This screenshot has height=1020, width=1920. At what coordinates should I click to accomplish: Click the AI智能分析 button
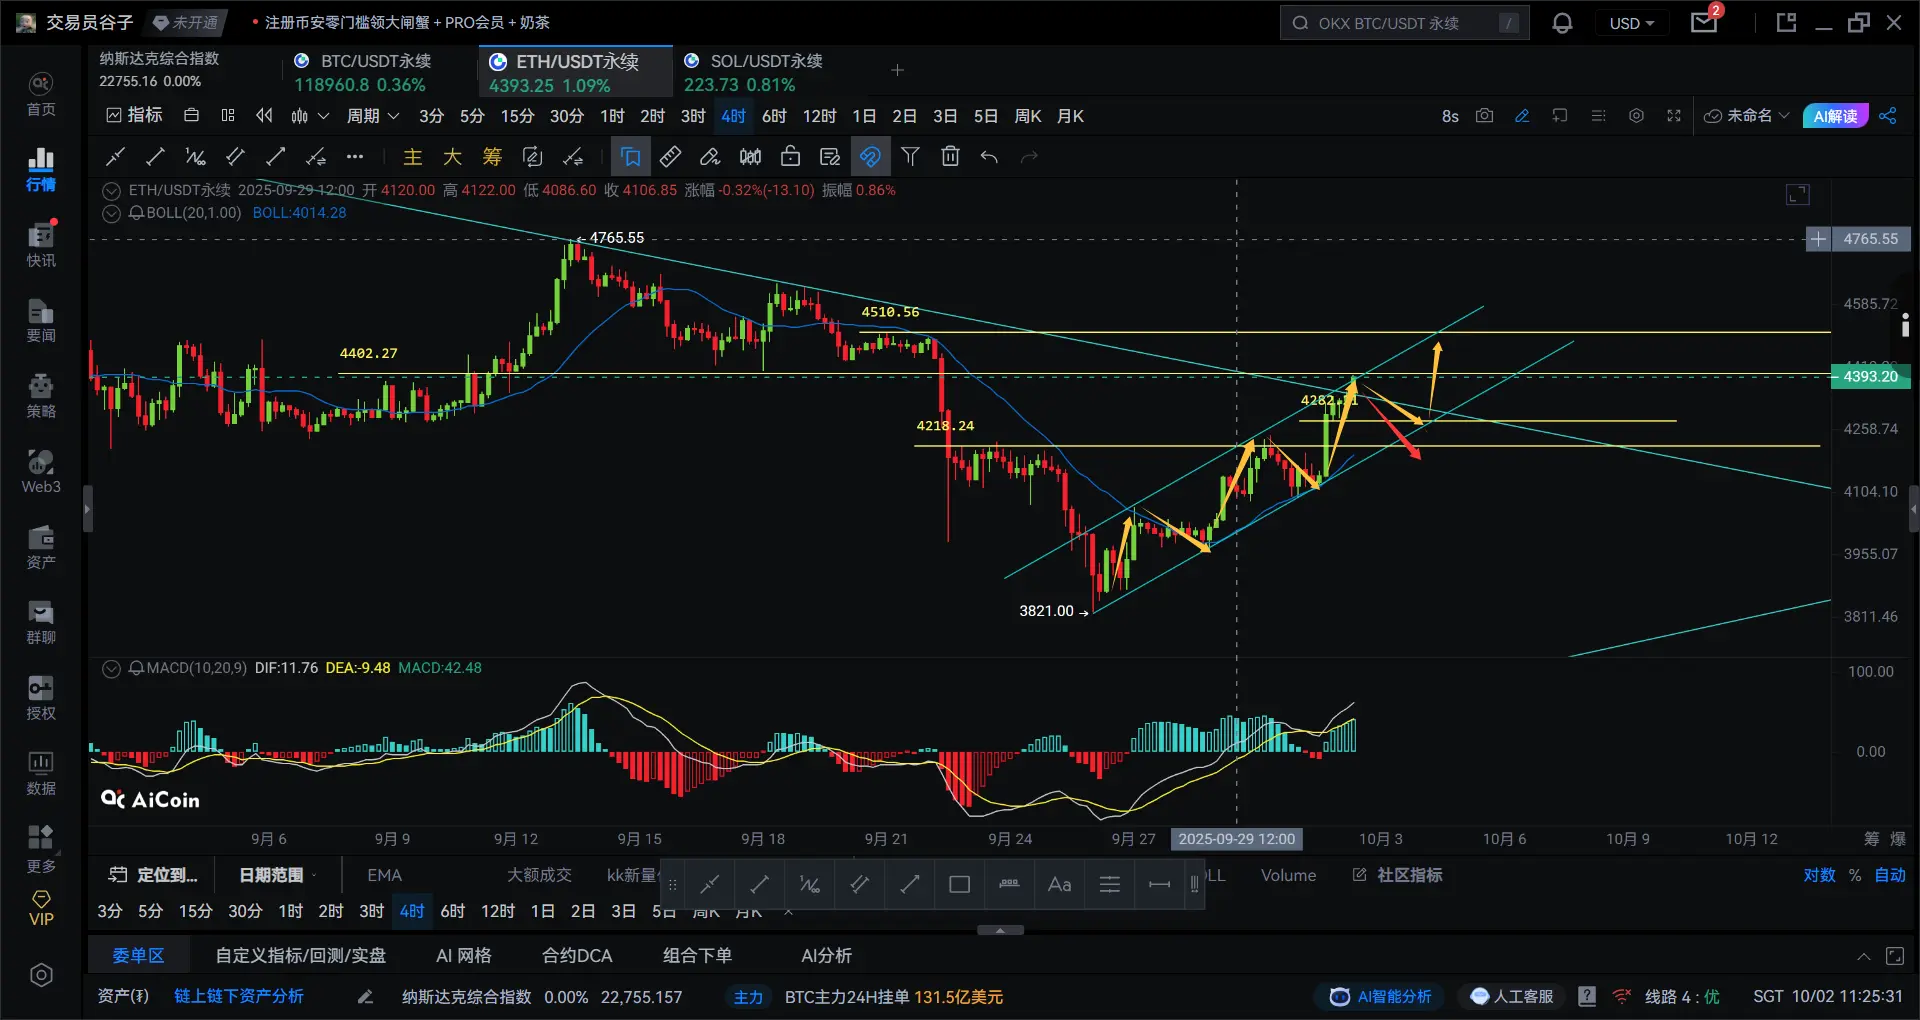tap(1382, 996)
